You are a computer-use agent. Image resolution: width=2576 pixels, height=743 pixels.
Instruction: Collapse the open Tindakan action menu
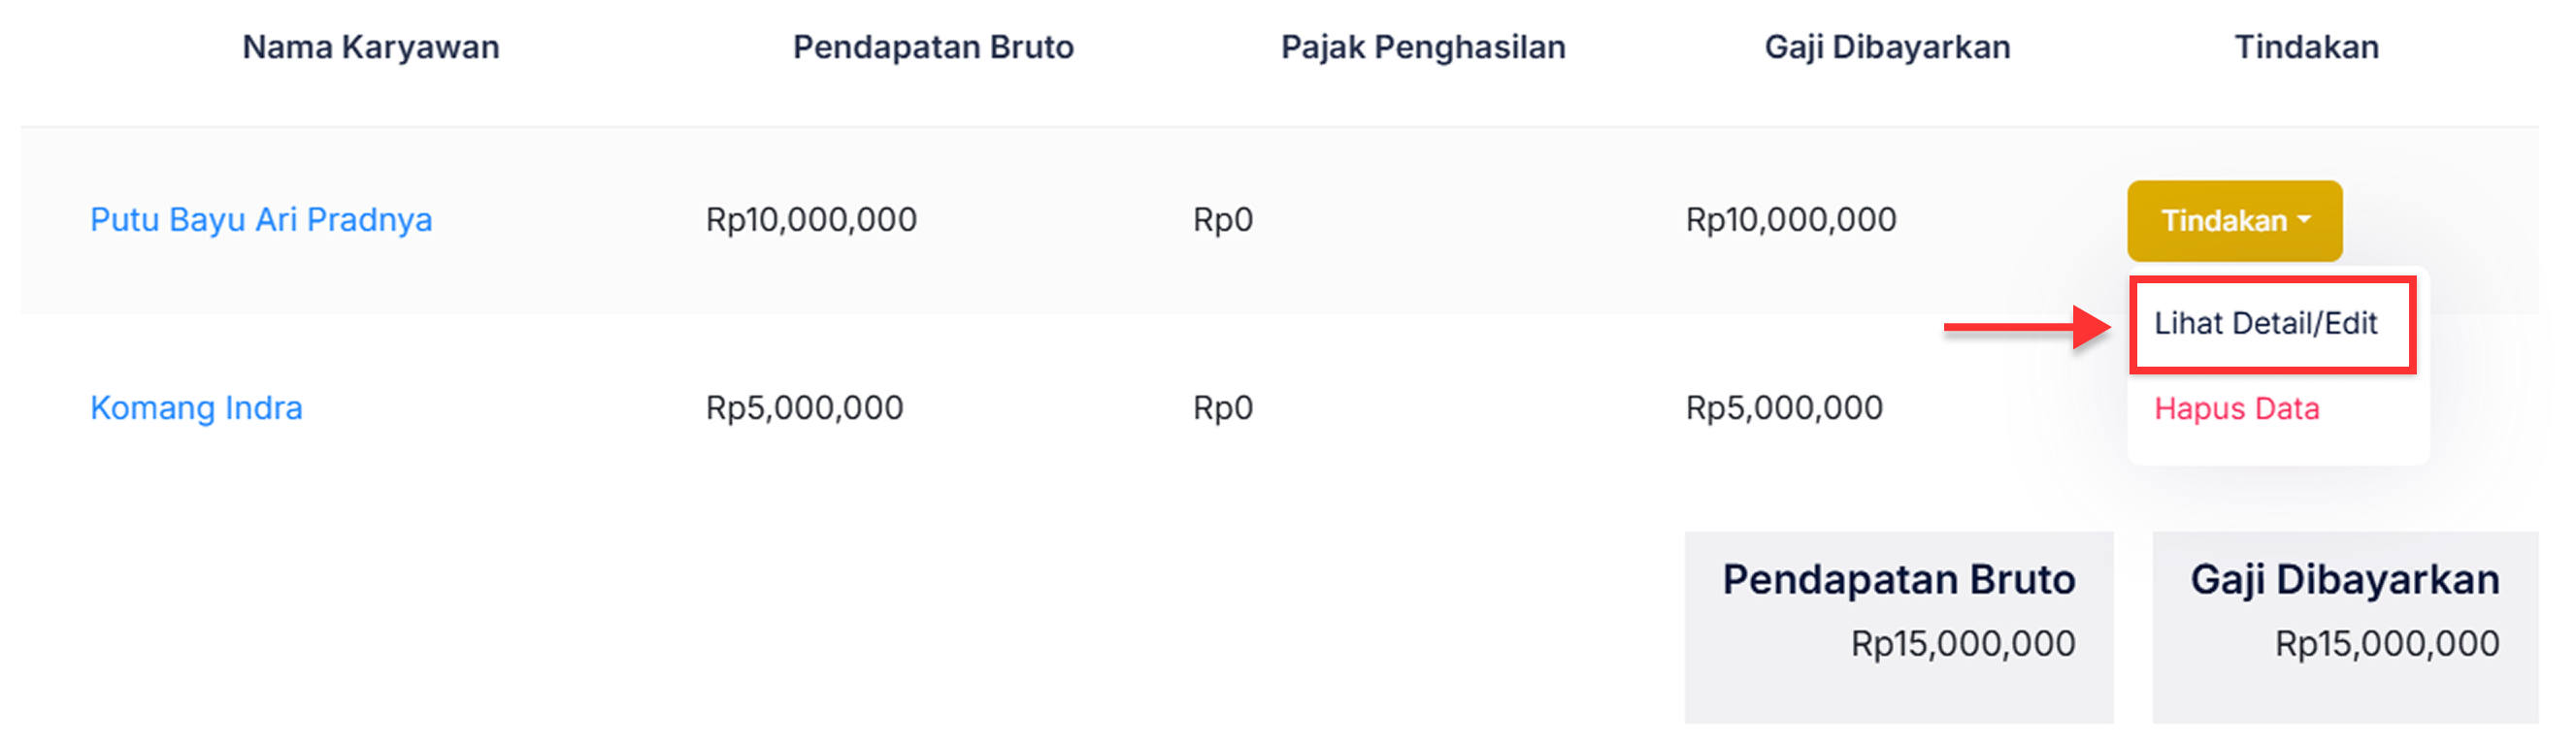2232,220
